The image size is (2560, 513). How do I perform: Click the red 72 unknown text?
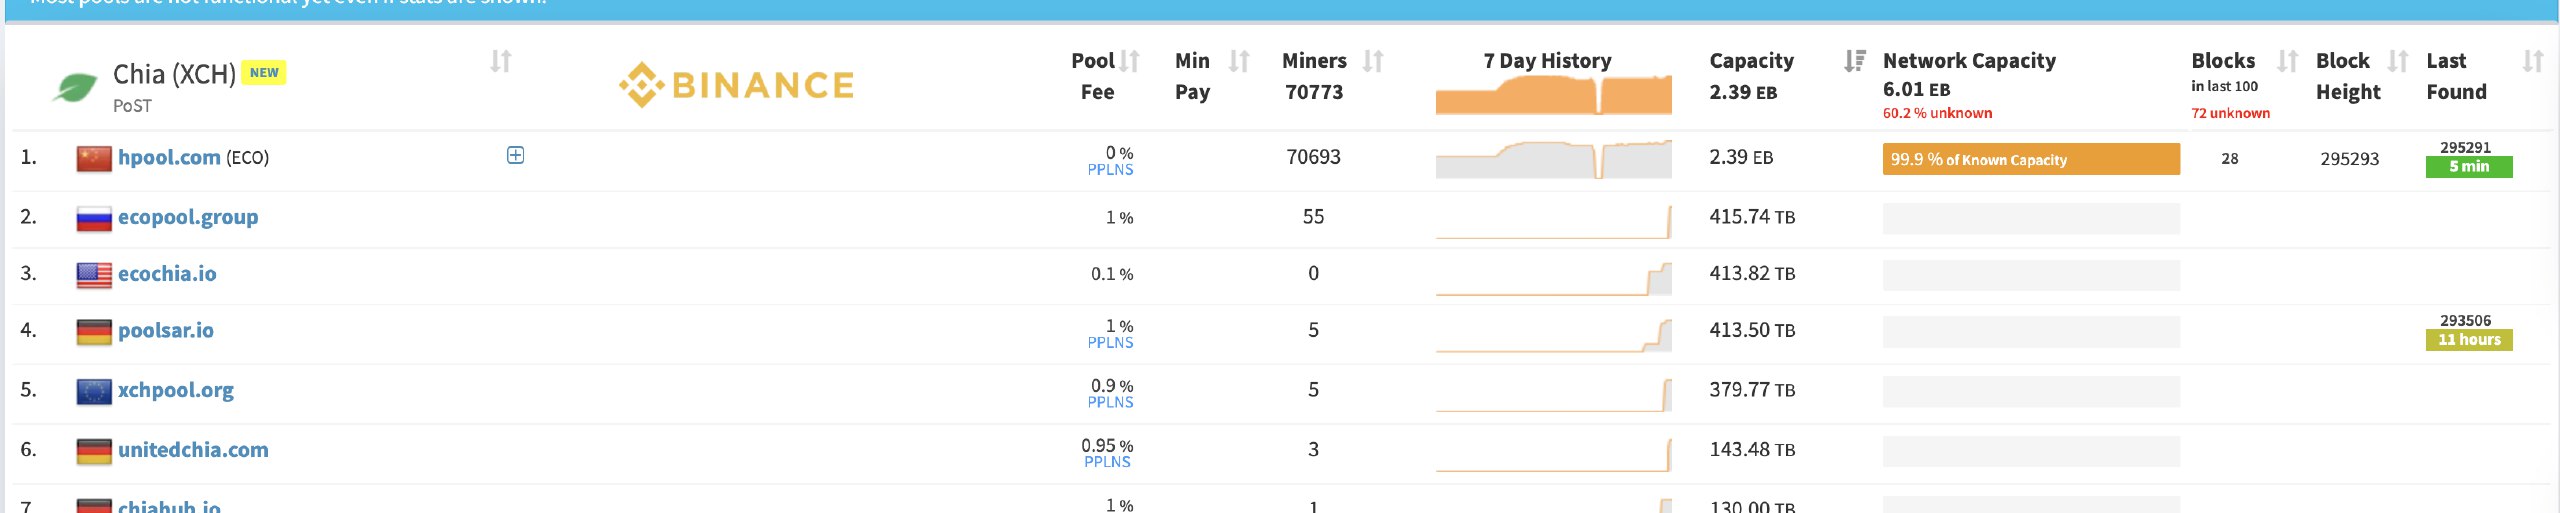tap(2230, 113)
